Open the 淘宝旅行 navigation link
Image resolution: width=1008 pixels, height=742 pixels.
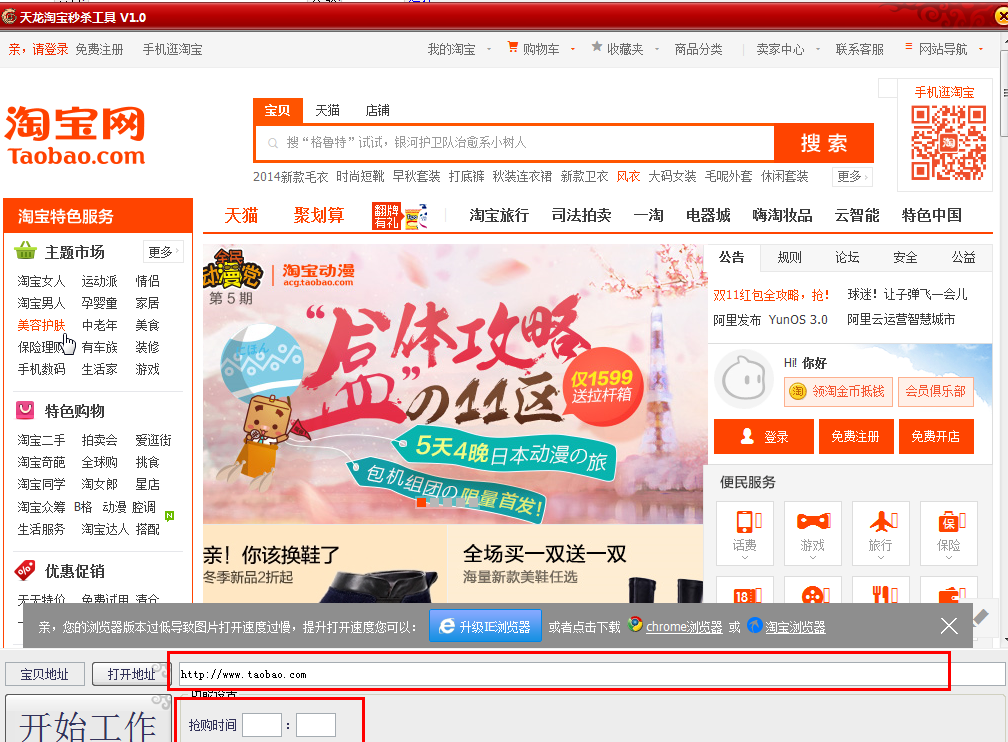tap(499, 215)
